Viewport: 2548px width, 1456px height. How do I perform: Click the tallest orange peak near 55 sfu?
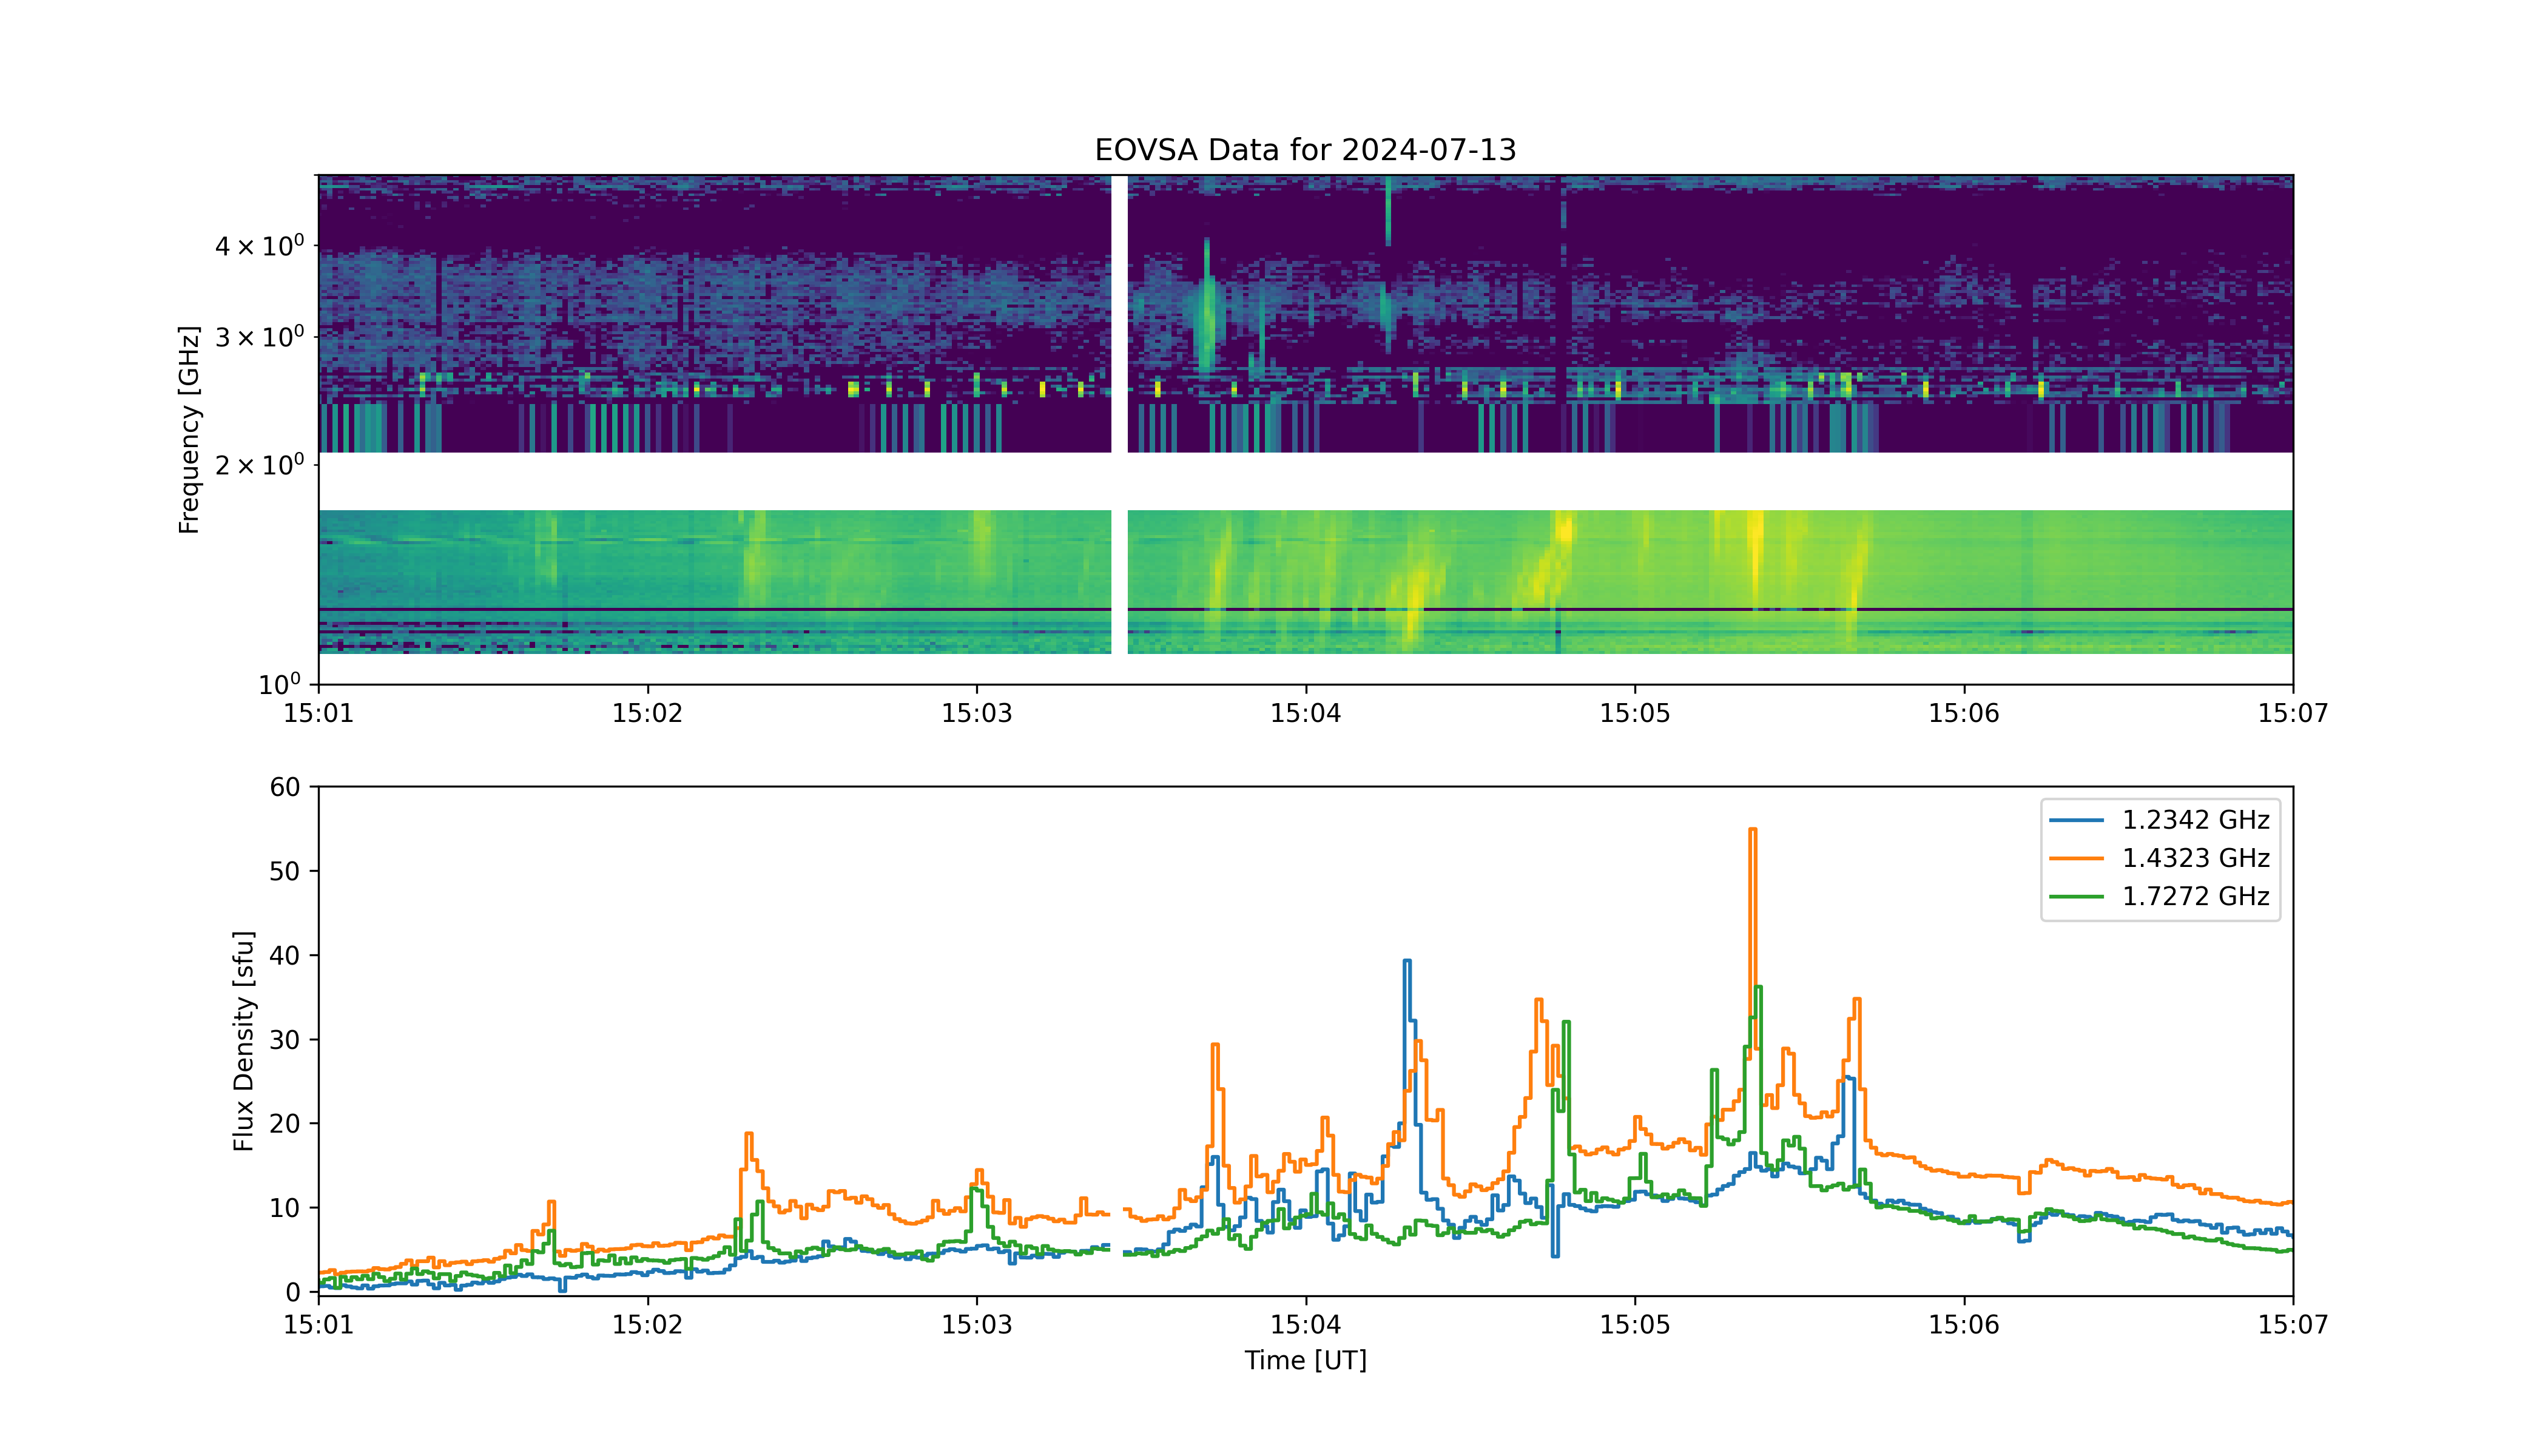point(1752,830)
